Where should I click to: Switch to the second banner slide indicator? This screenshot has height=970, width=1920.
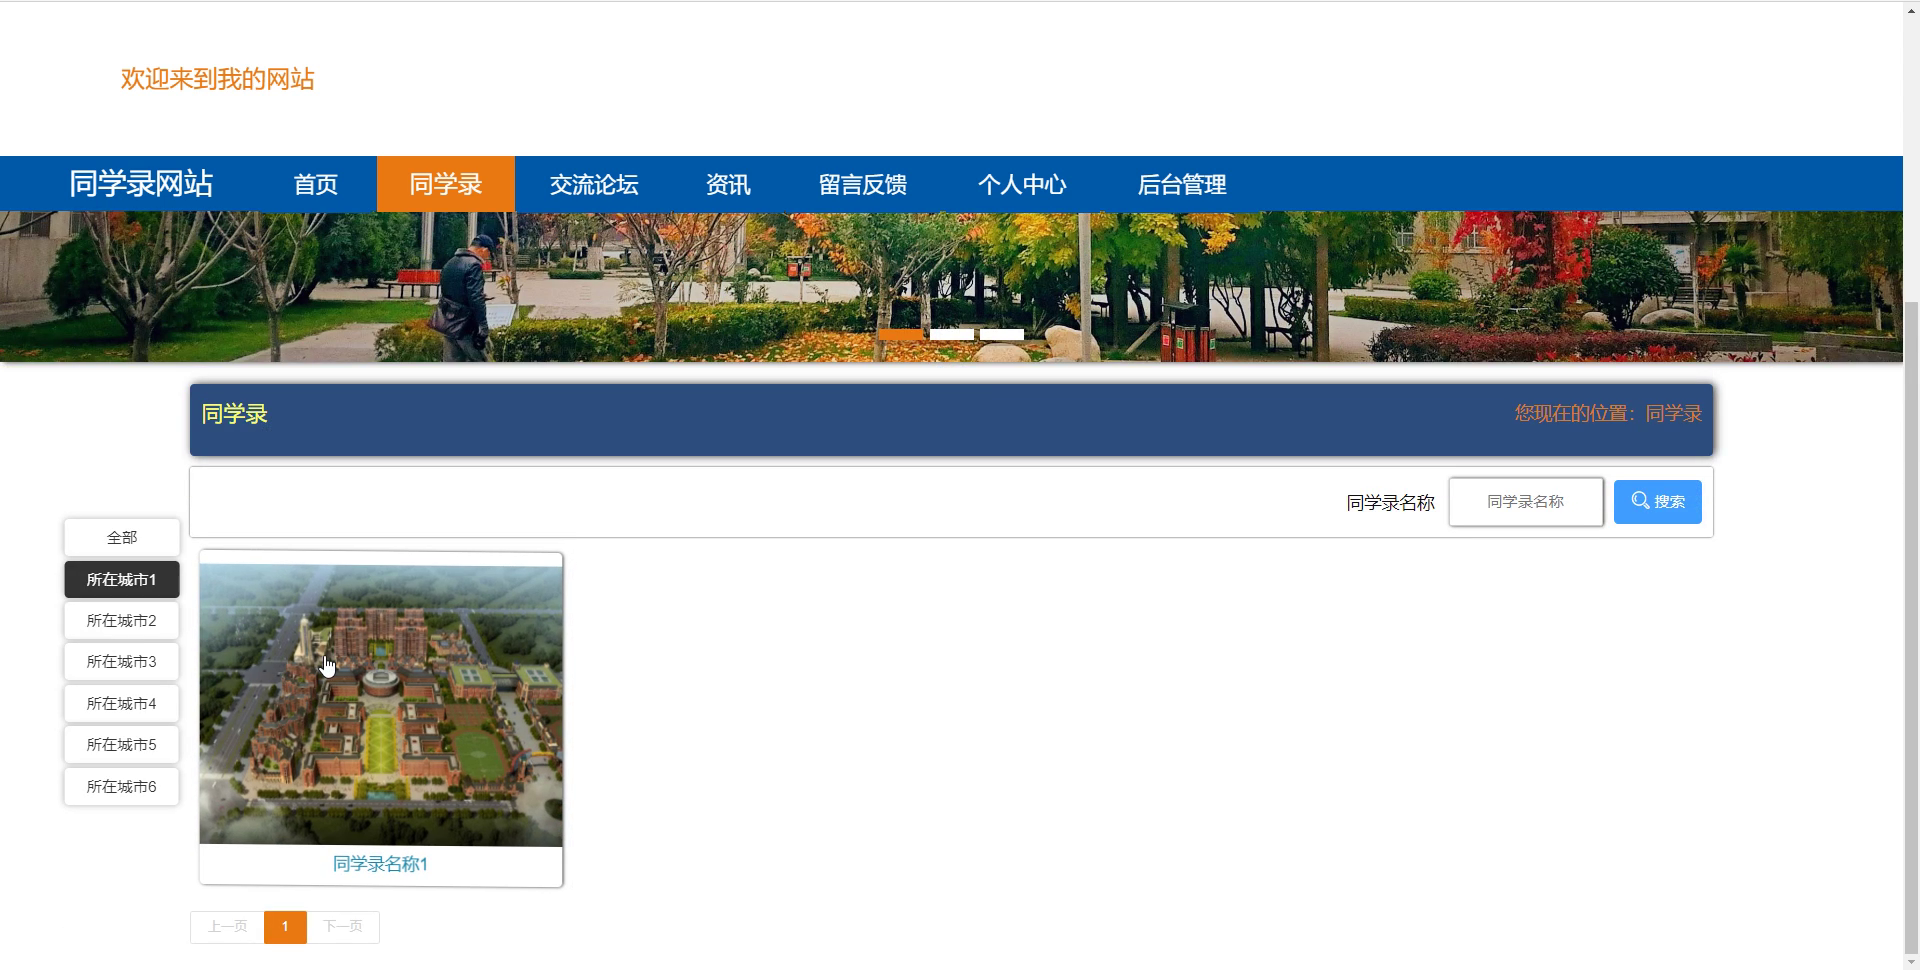(x=952, y=334)
